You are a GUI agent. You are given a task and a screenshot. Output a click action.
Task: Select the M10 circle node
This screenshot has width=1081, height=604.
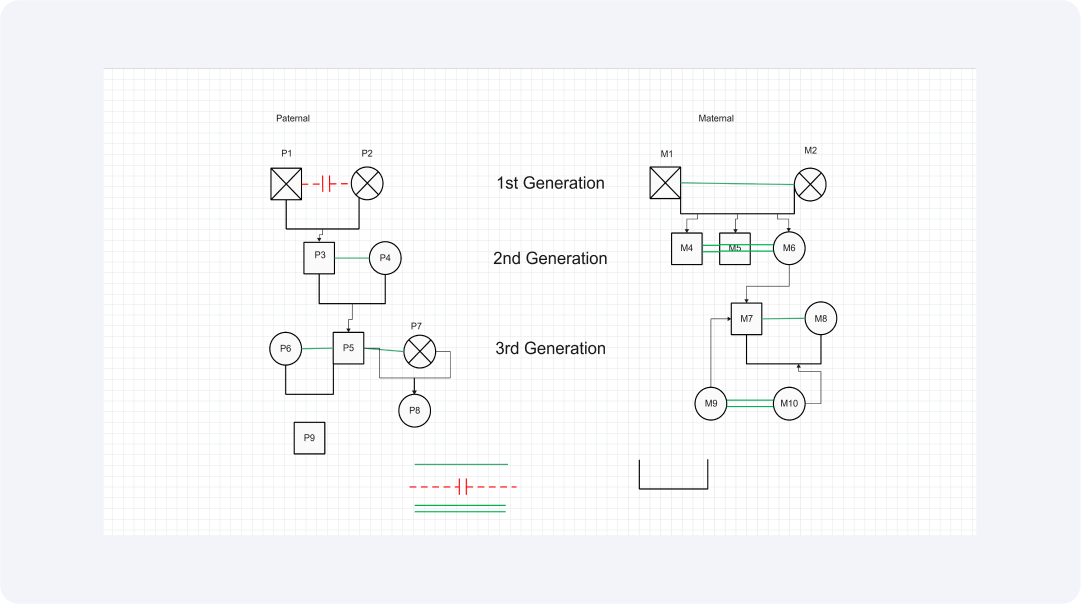tap(789, 403)
